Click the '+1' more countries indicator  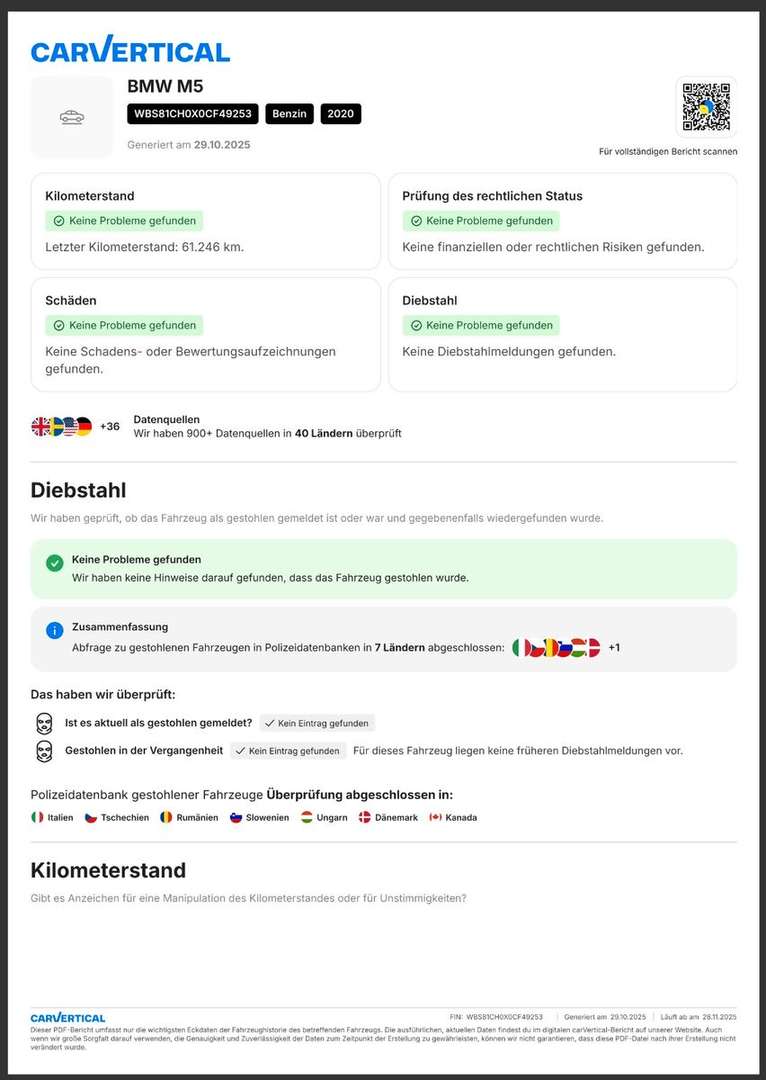614,647
